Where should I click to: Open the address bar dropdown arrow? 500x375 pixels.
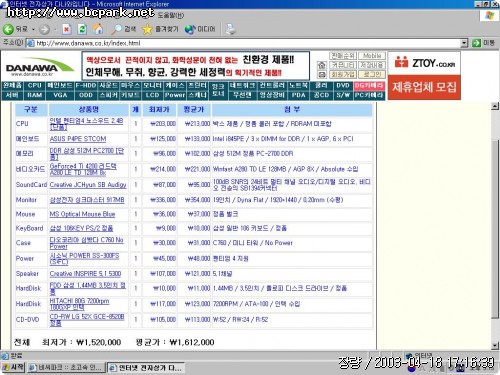click(x=464, y=43)
